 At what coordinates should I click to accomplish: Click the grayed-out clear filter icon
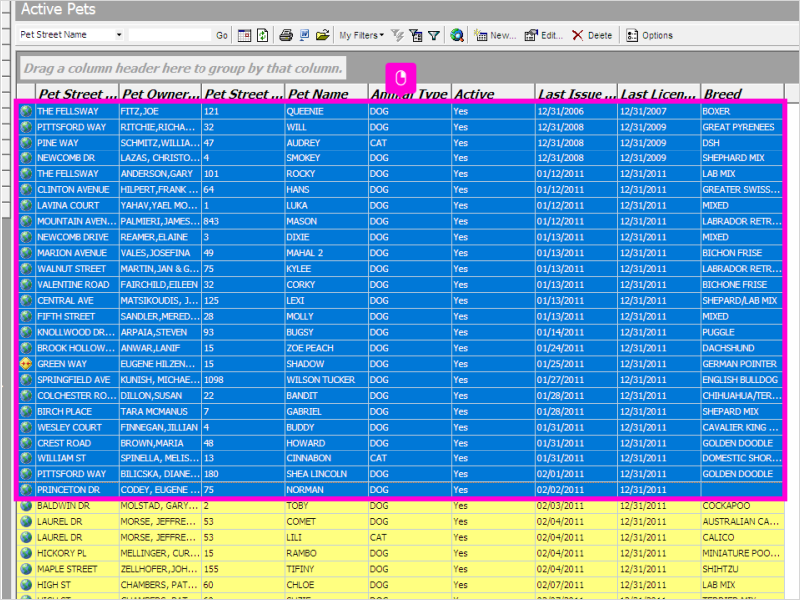(397, 35)
